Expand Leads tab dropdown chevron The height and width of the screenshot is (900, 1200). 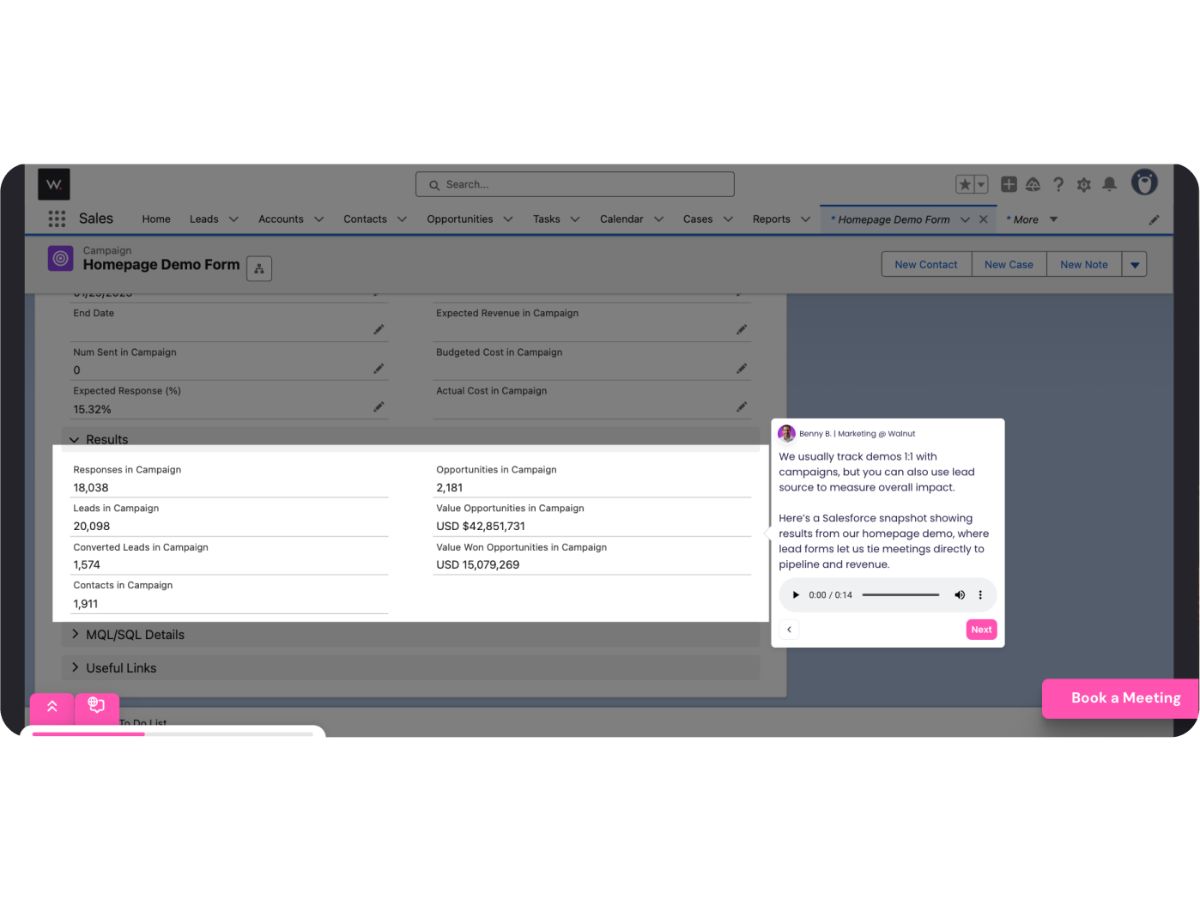234,219
